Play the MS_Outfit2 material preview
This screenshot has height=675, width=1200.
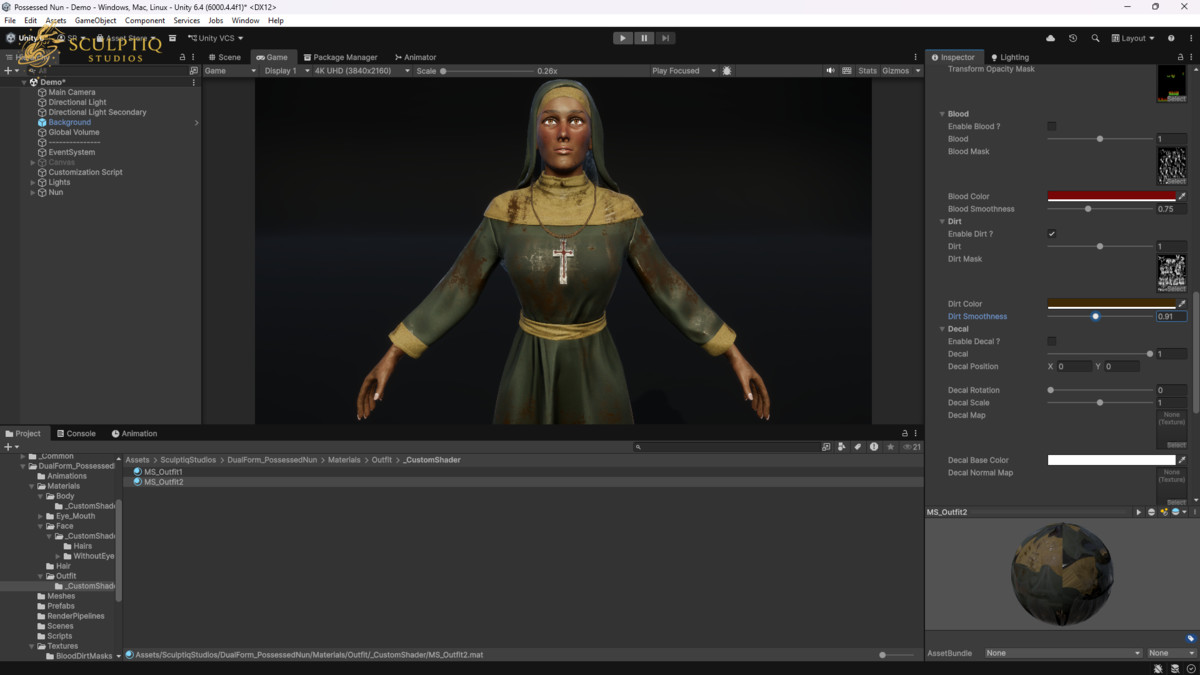coord(1138,512)
